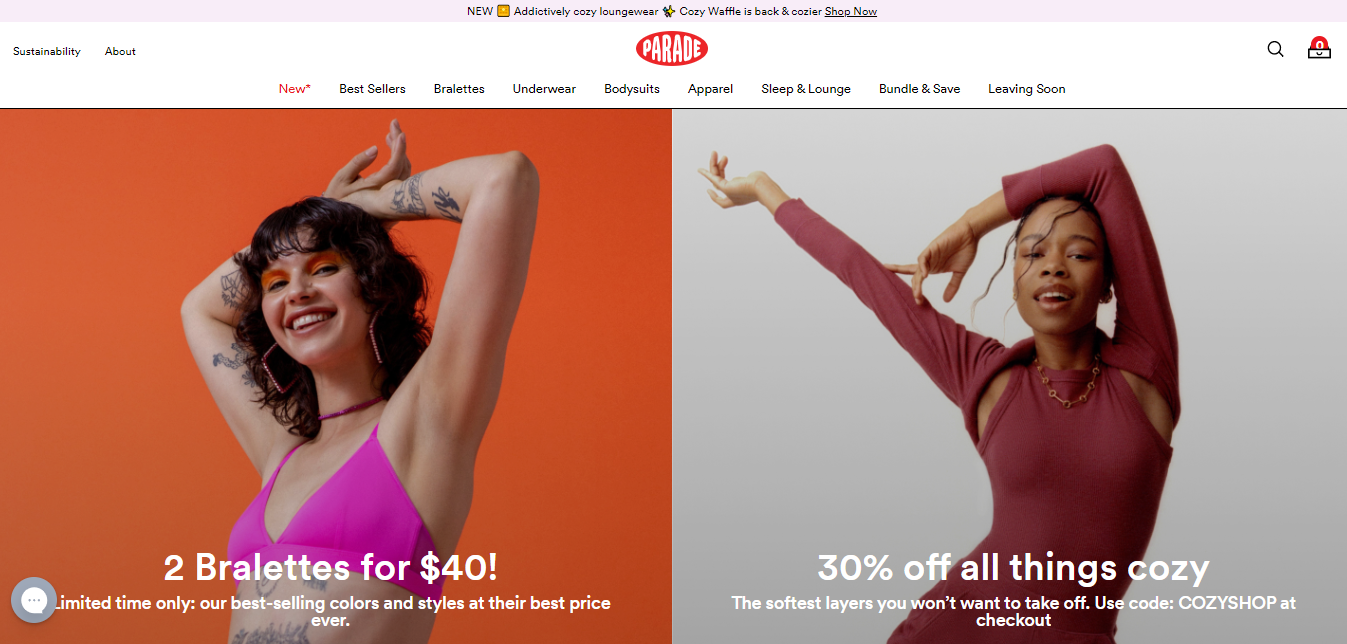View Leaving Soon items

[1027, 89]
